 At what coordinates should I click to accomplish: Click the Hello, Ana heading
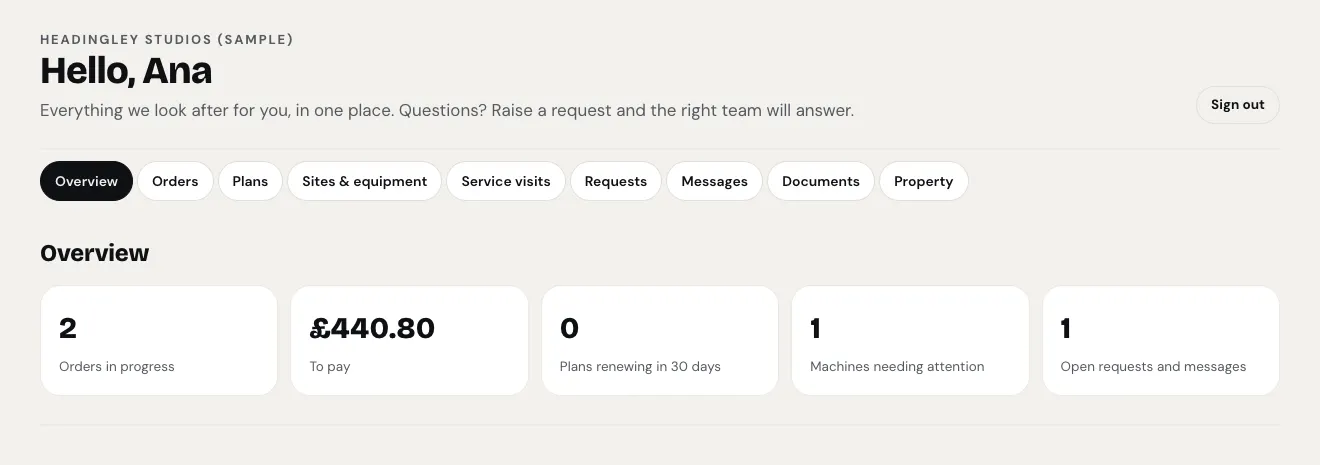point(126,72)
